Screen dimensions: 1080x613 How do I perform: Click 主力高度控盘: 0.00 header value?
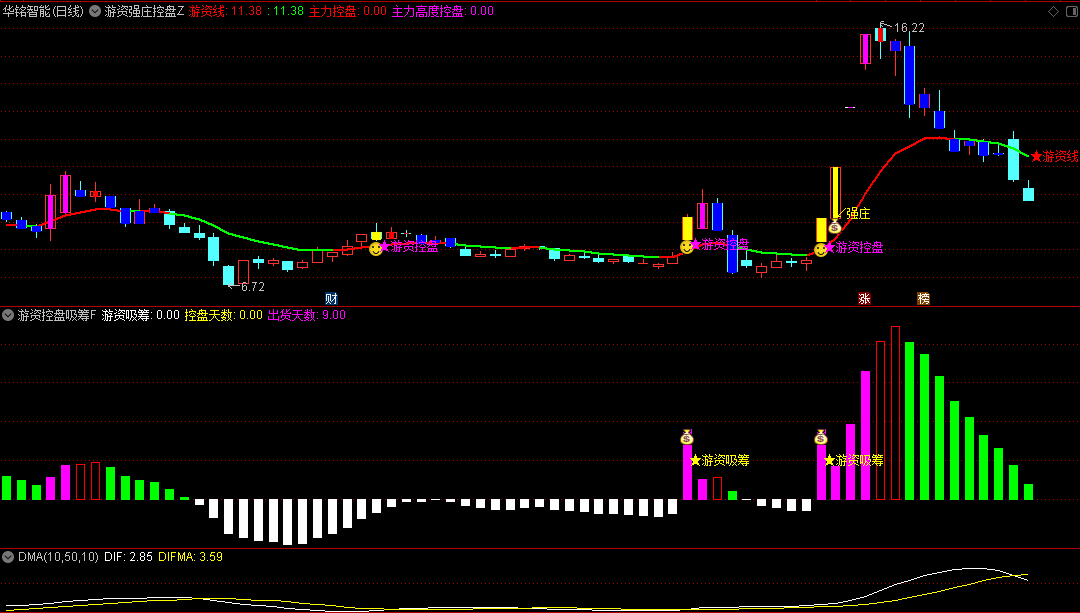point(443,11)
